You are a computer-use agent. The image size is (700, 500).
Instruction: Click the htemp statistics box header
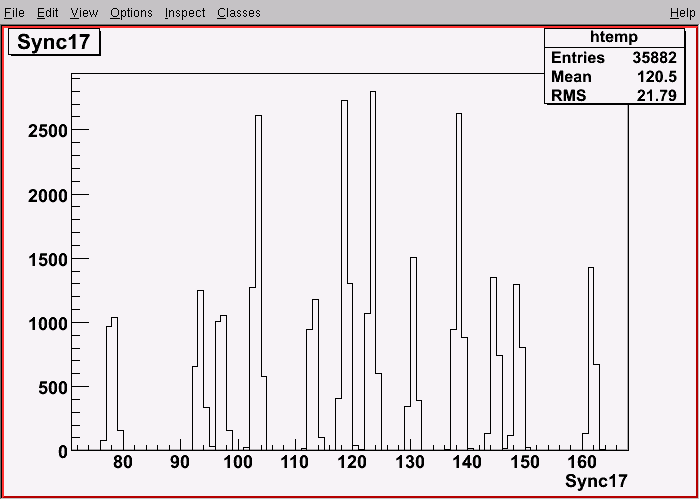click(614, 38)
